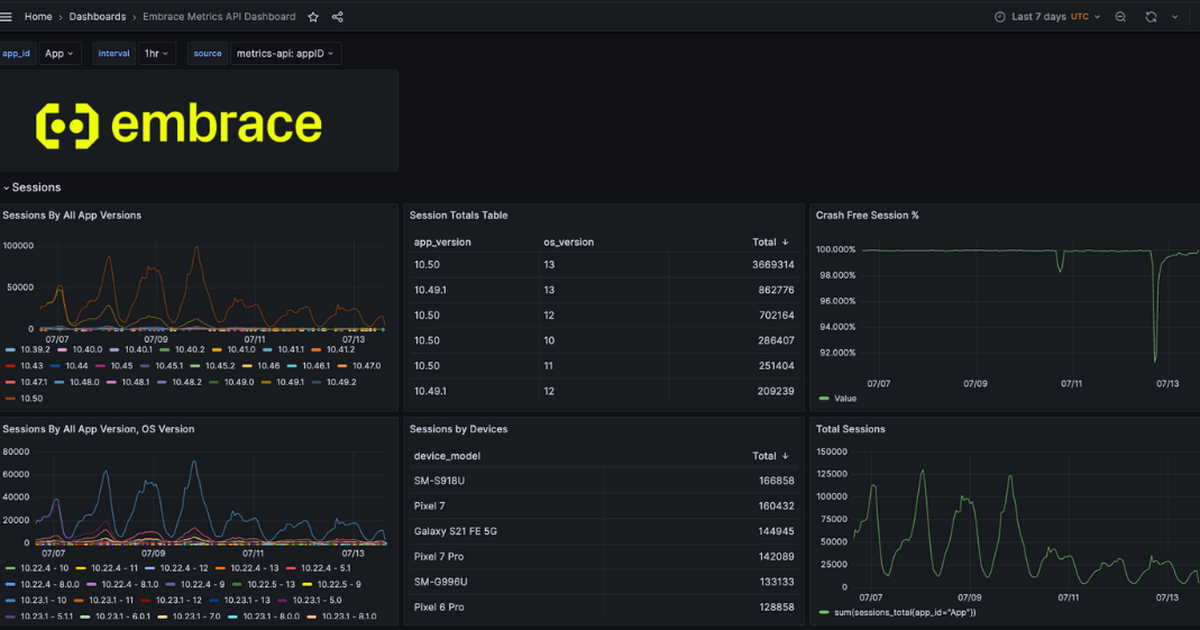This screenshot has height=630, width=1200.
Task: Click Embrace Metrics API Dashboard breadcrumb
Action: [x=219, y=17]
